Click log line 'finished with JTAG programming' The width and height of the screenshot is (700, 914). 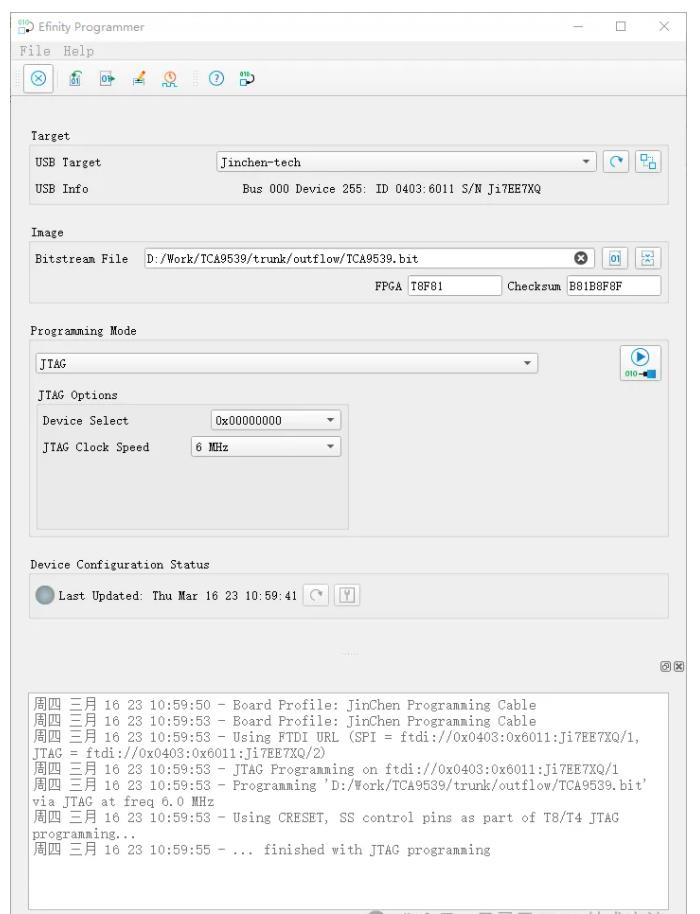[262, 849]
